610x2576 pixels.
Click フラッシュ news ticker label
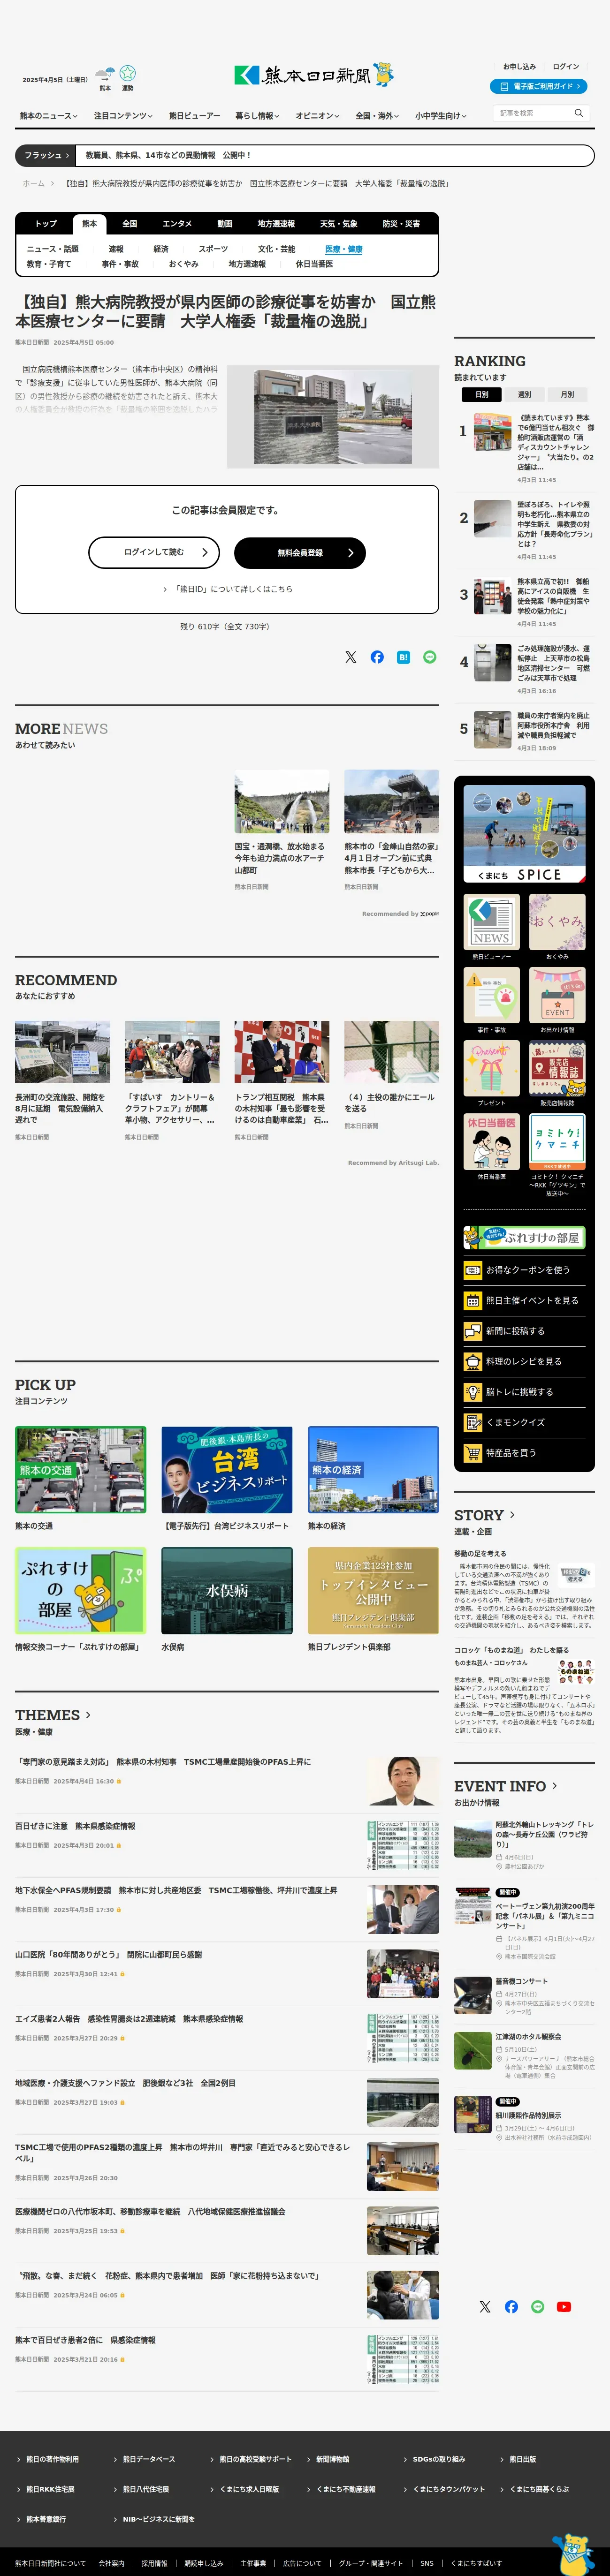pos(46,155)
